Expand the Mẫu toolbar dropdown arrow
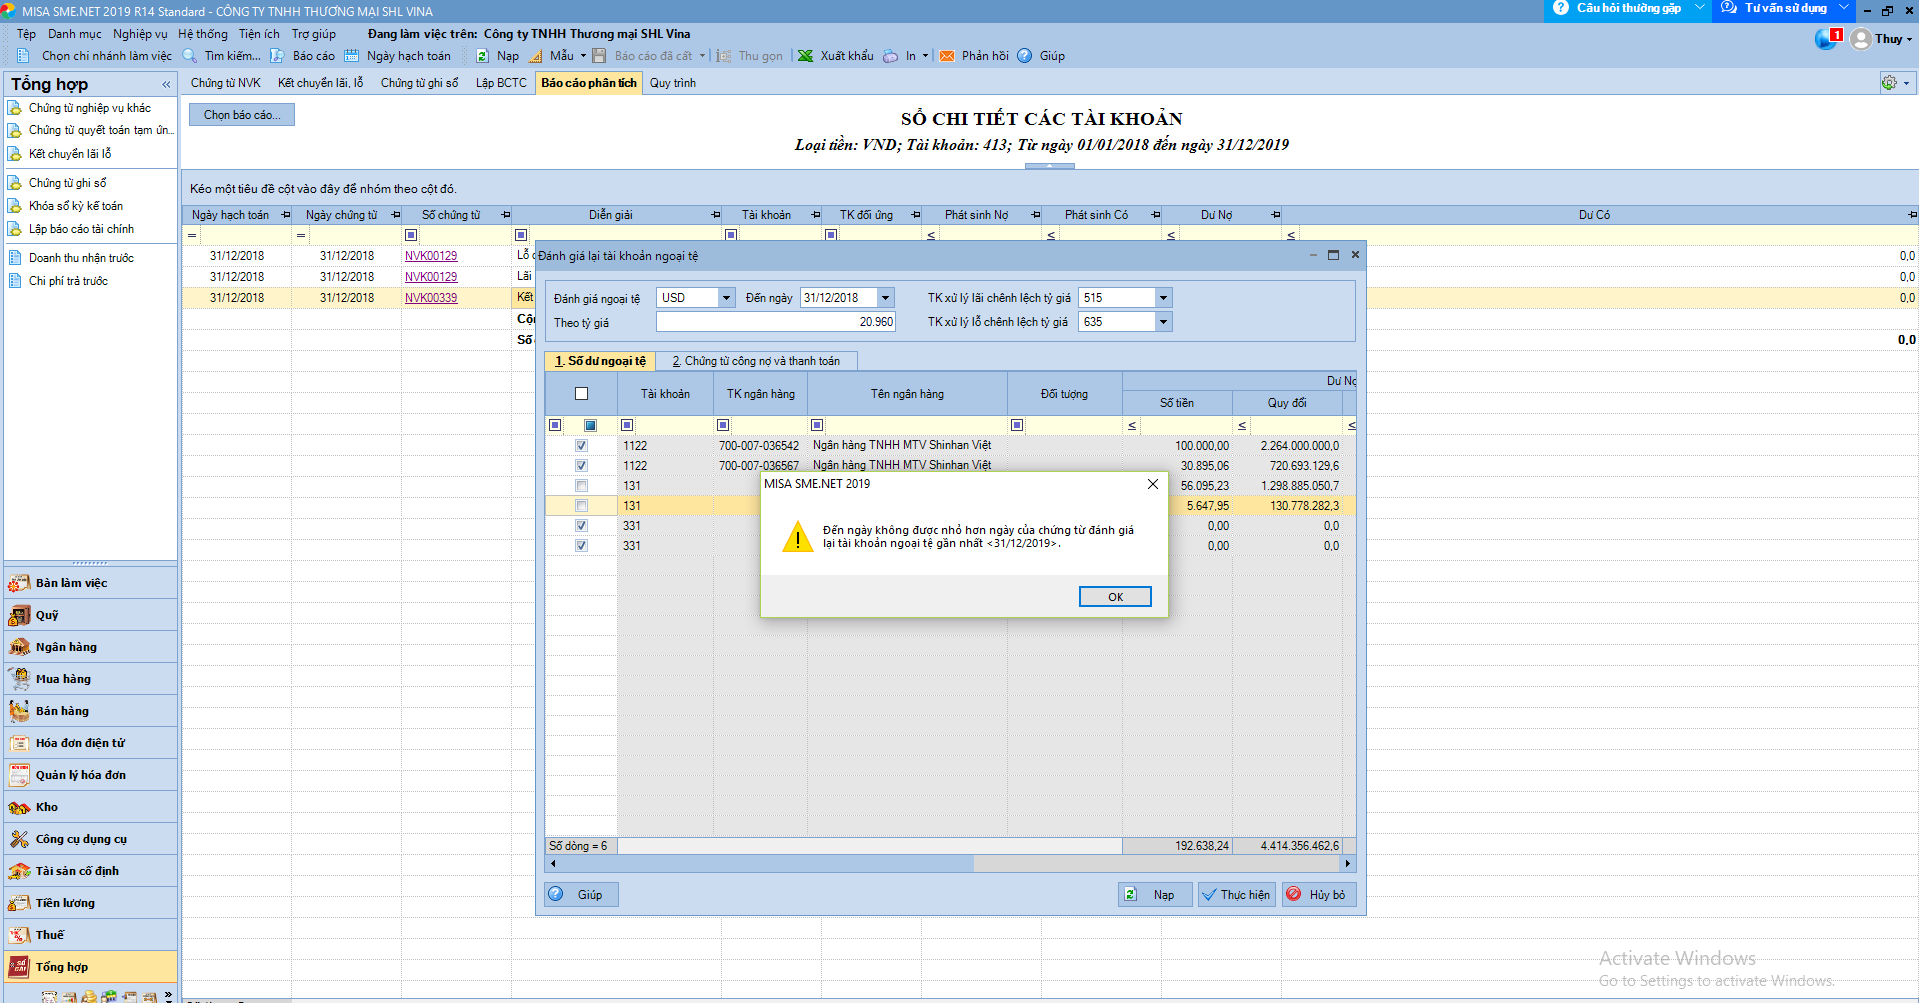The height and width of the screenshot is (1003, 1919). click(584, 56)
